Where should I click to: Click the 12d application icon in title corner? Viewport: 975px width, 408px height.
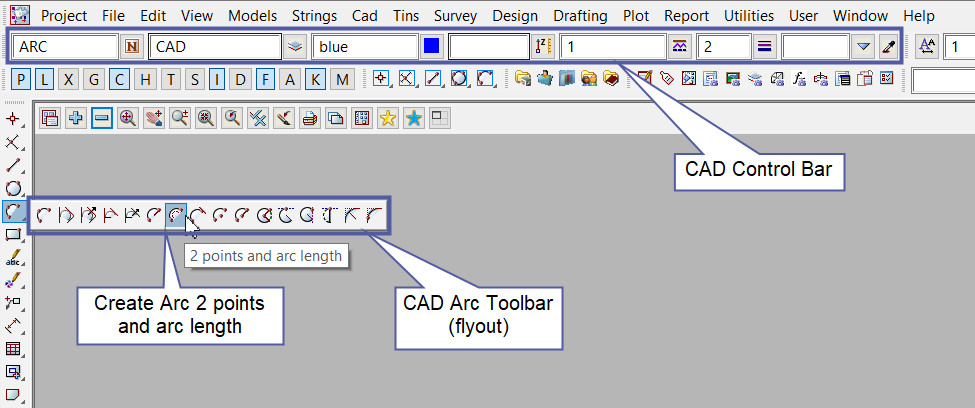[20, 15]
